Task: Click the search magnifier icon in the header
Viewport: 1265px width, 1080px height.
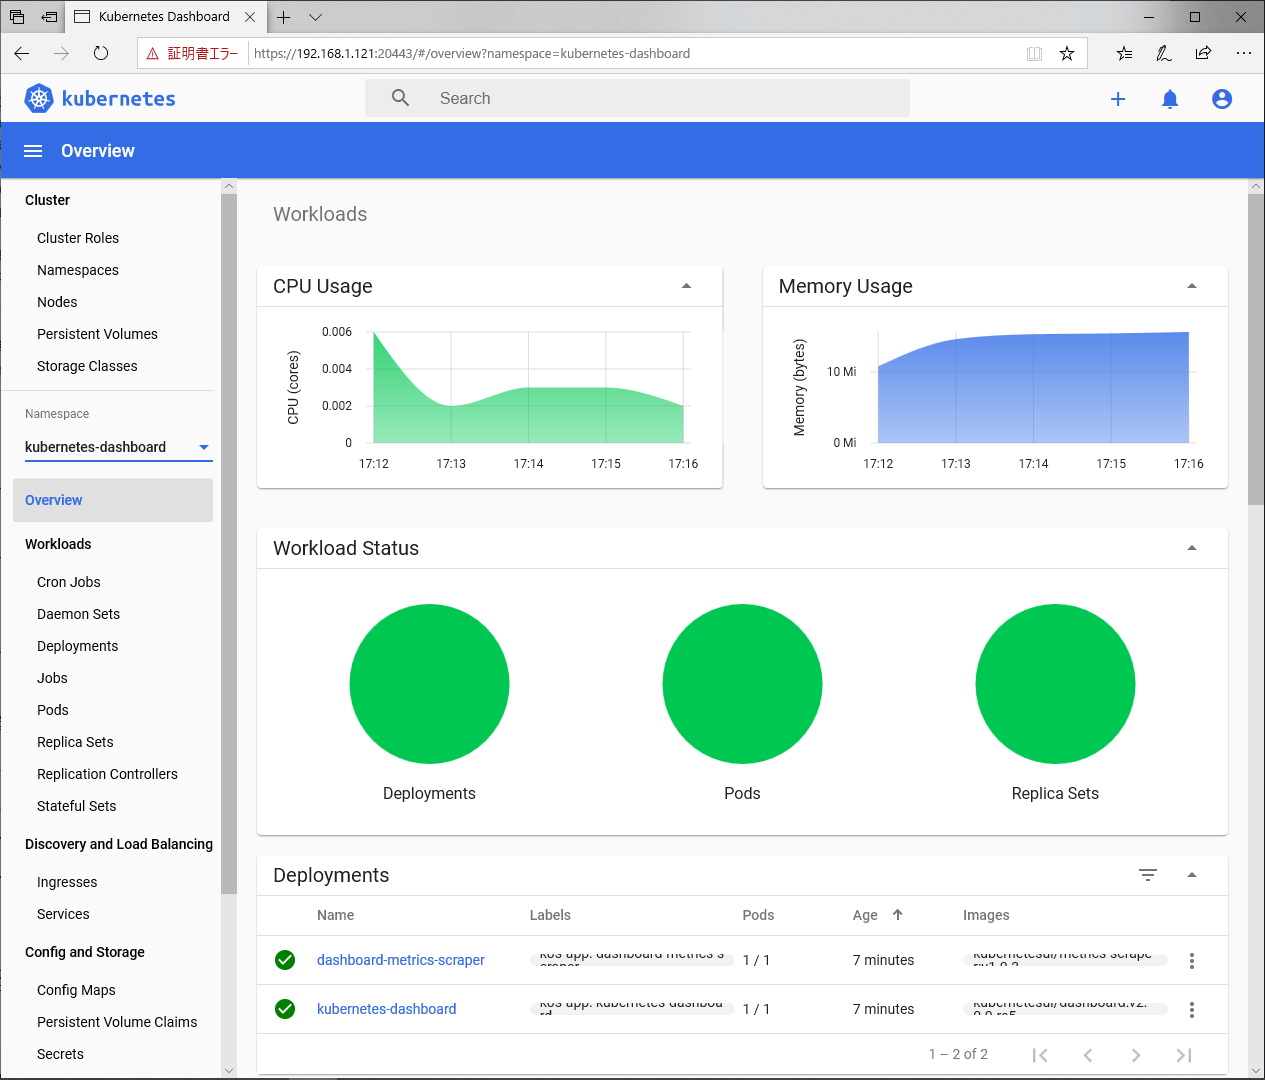Action: coord(400,98)
